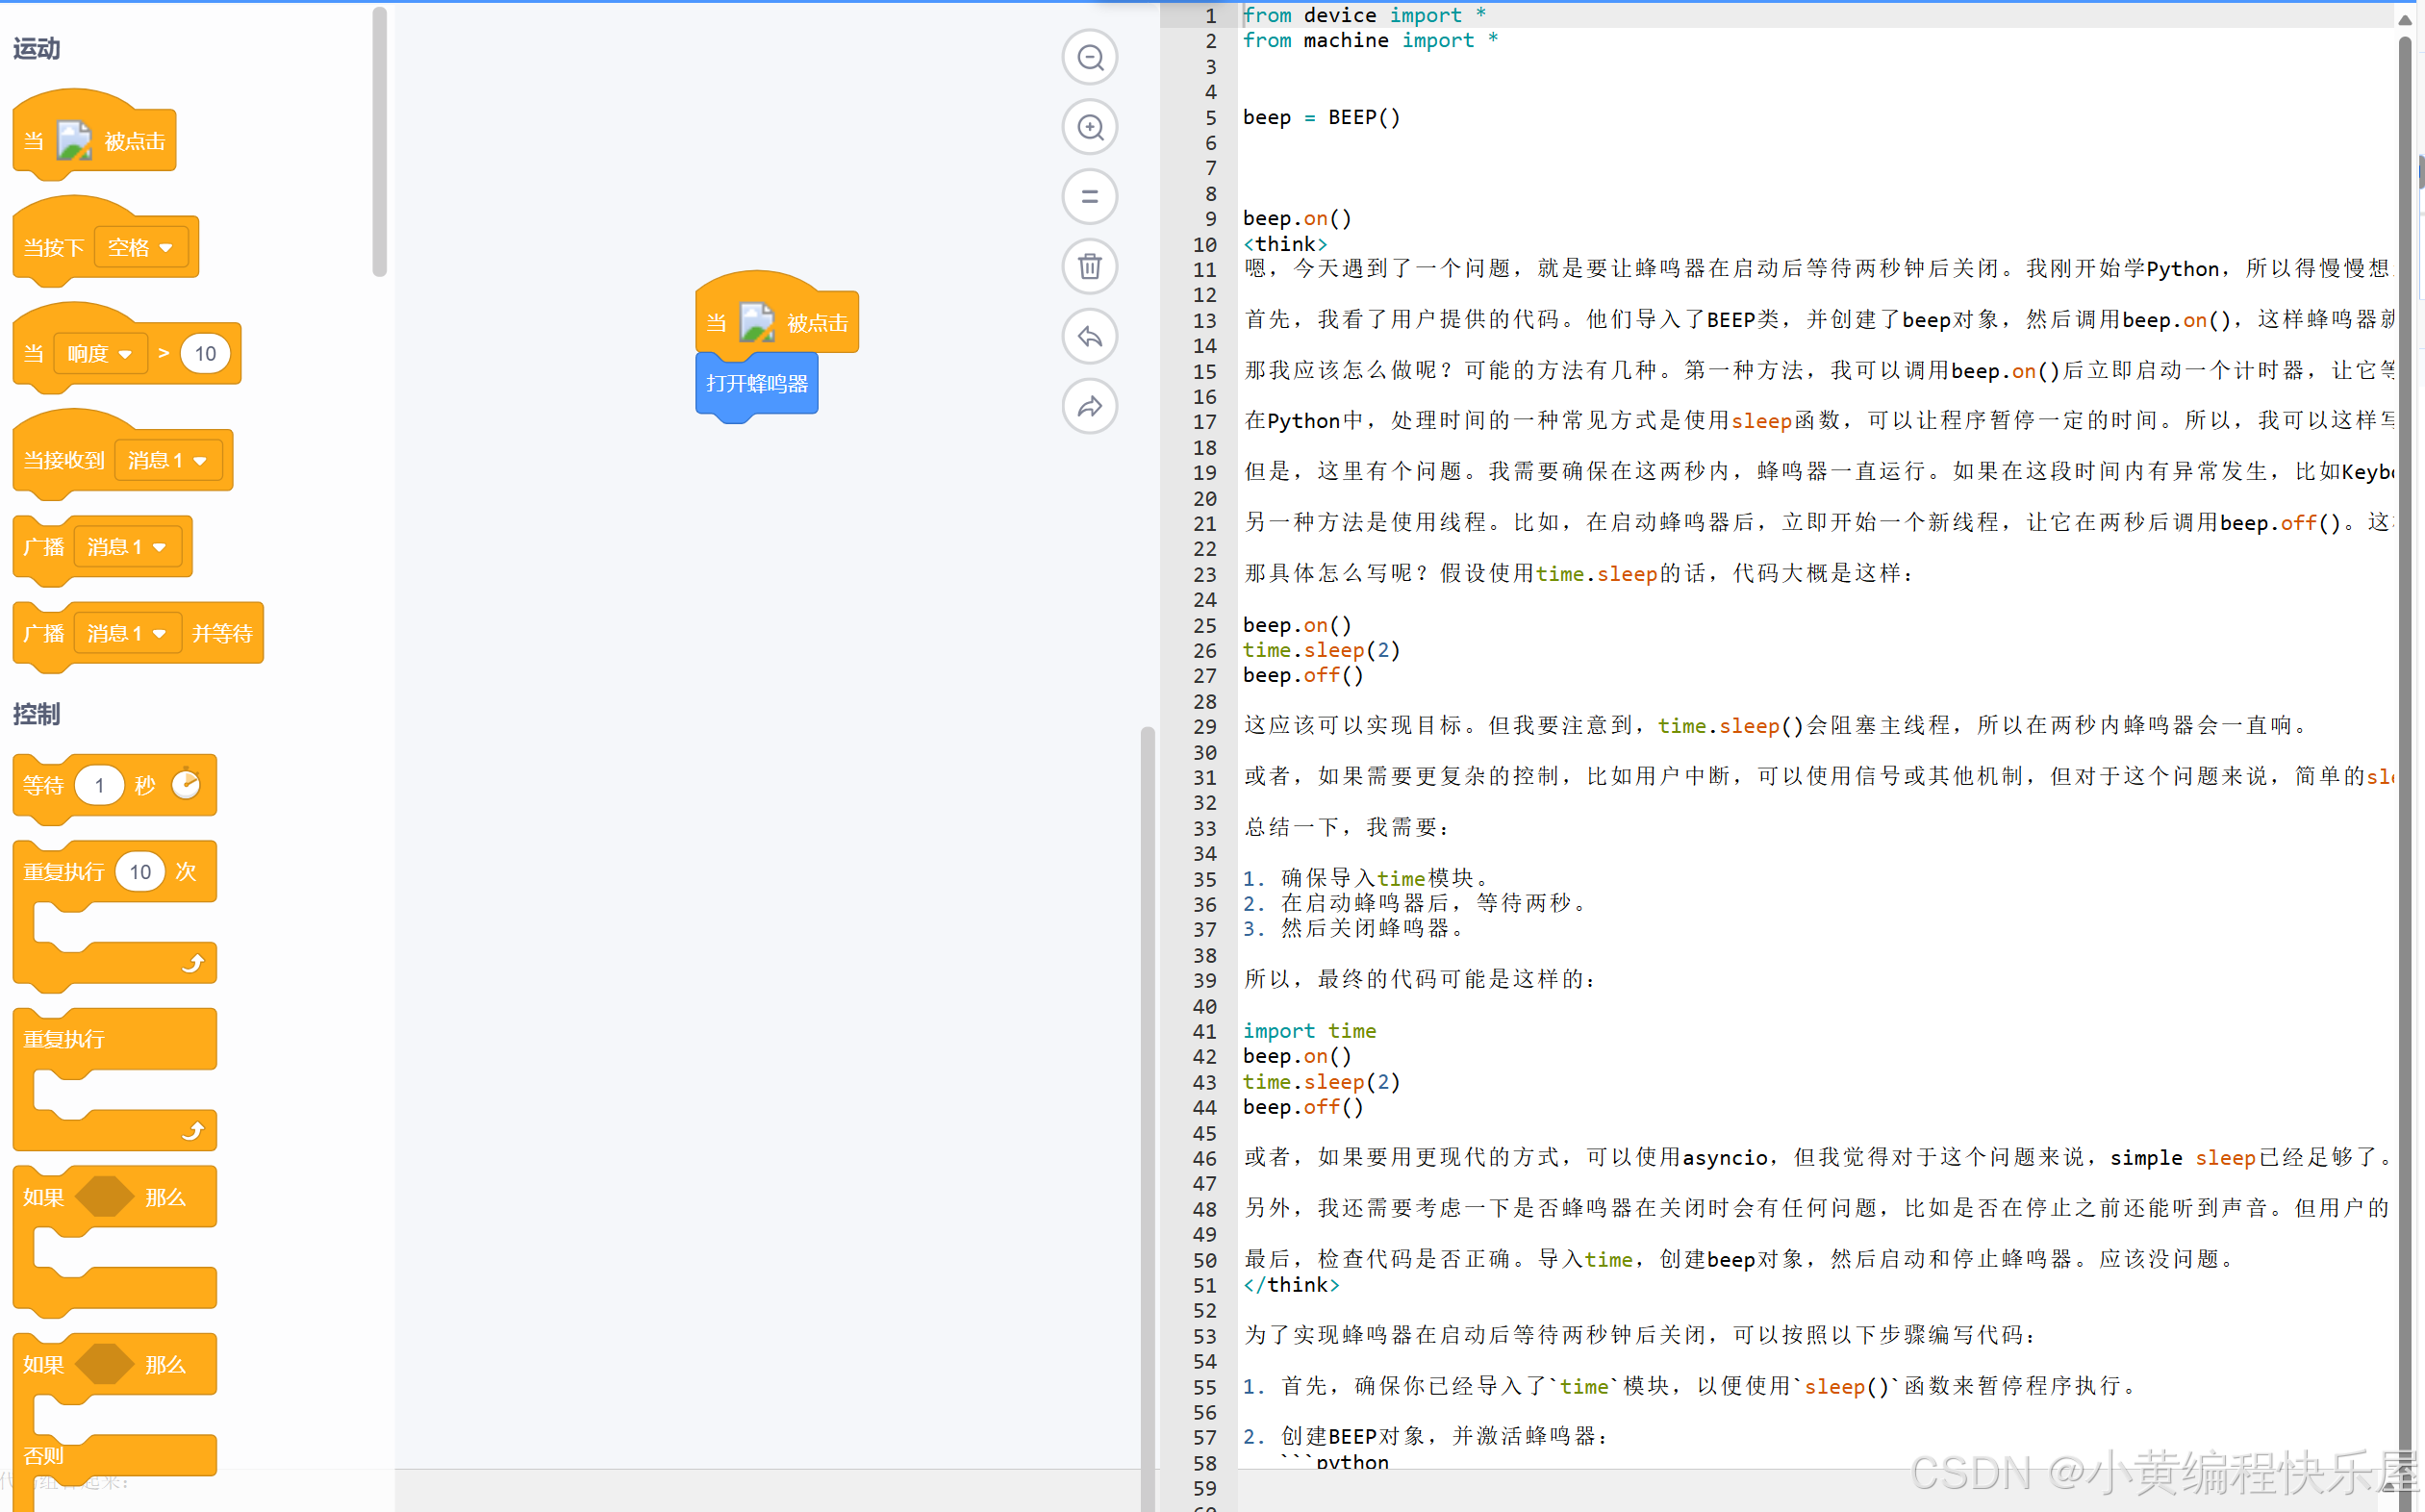
Task: Click the zoom out icon on canvas
Action: tap(1089, 57)
